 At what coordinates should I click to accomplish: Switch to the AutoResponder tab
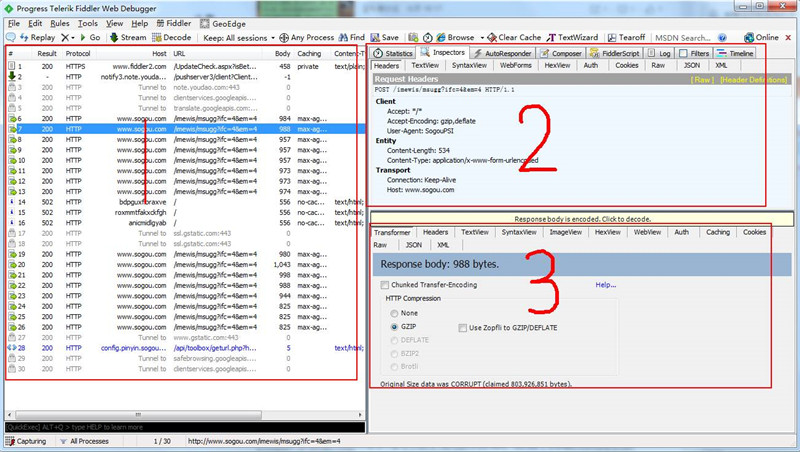point(502,53)
